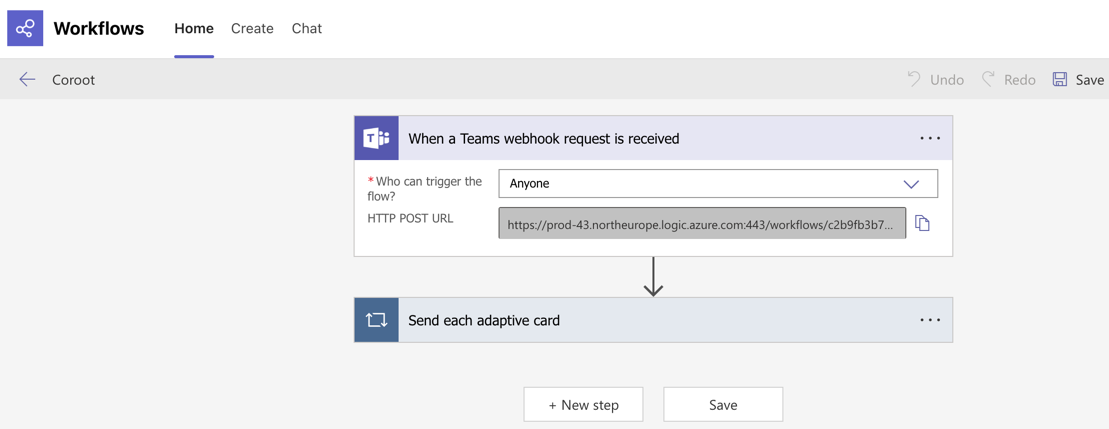Screen dimensions: 1109x429
Task: Select the HTTP POST URL field
Action: tap(702, 223)
